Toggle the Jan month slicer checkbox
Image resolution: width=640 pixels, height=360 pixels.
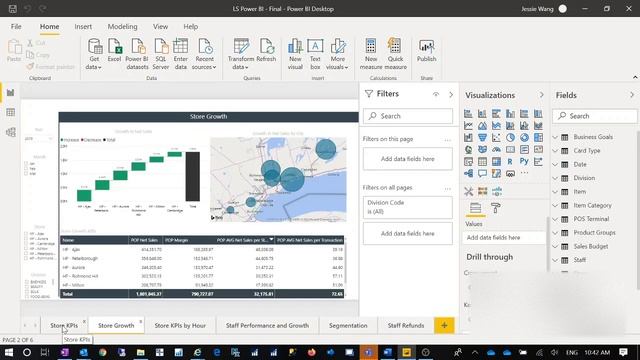(x=26, y=164)
